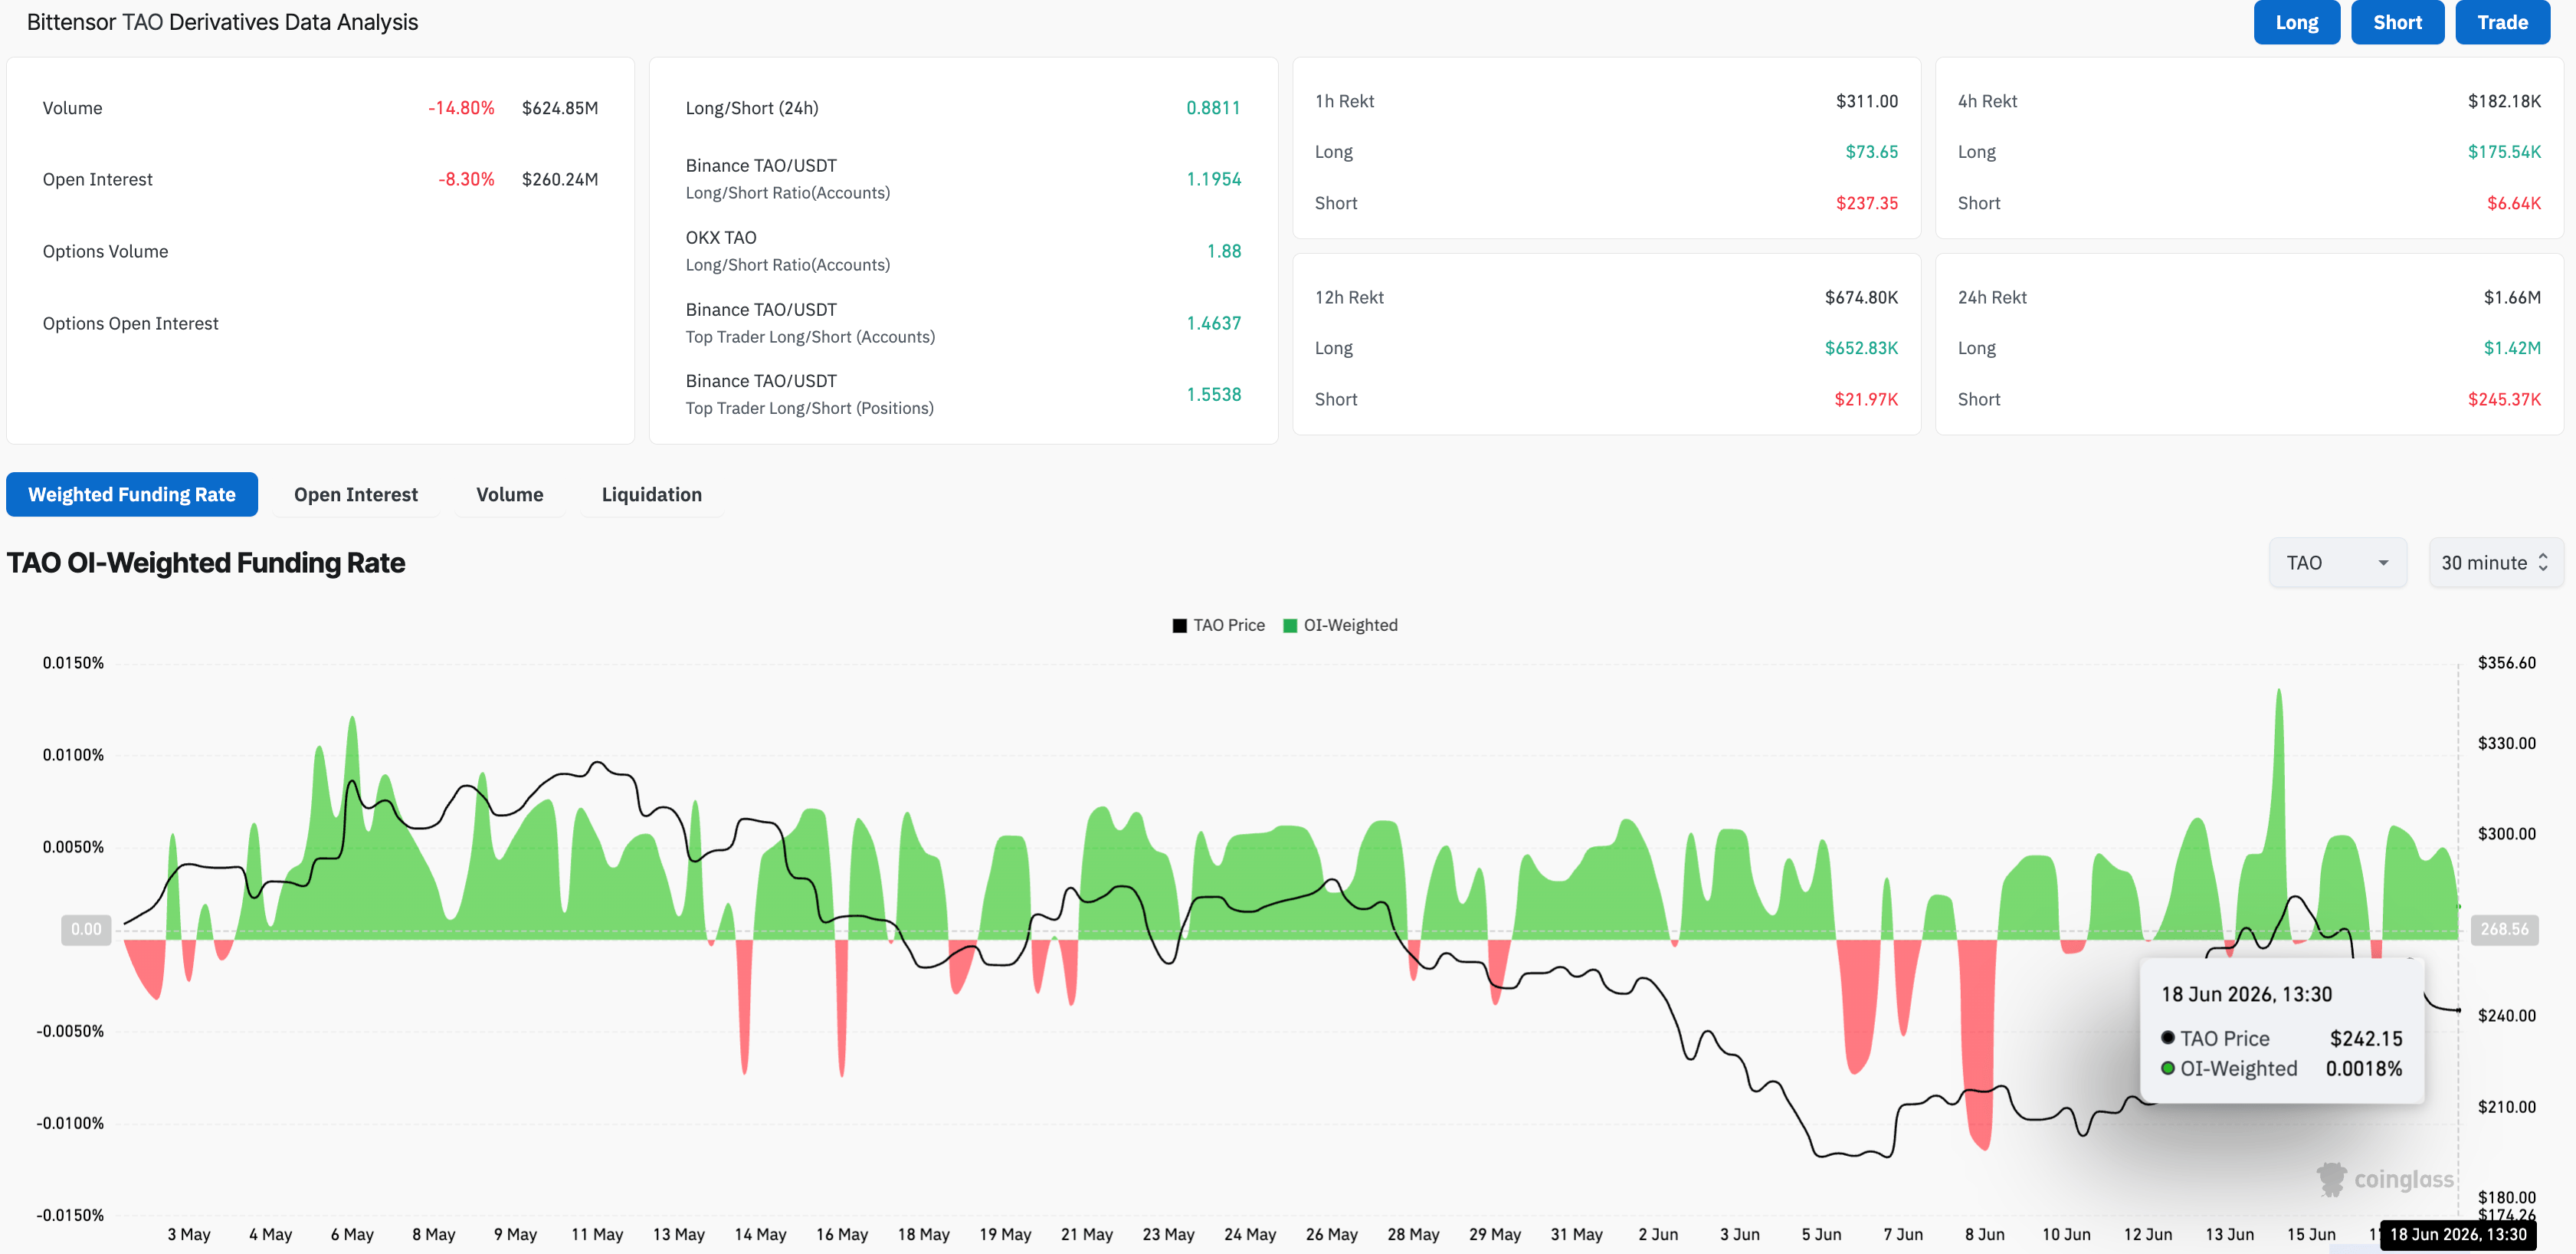
Task: Click the Binance Long/Short Ratio value 1.1954
Action: pos(1213,179)
